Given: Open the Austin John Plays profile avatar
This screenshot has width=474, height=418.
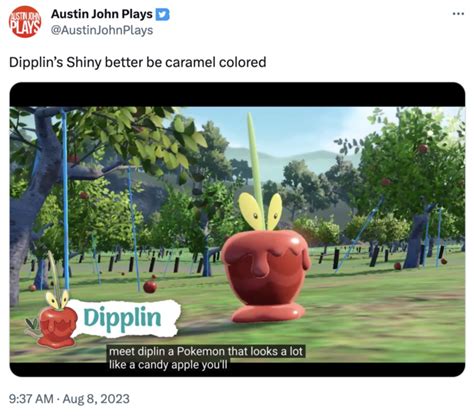Looking at the screenshot, I should (x=25, y=22).
